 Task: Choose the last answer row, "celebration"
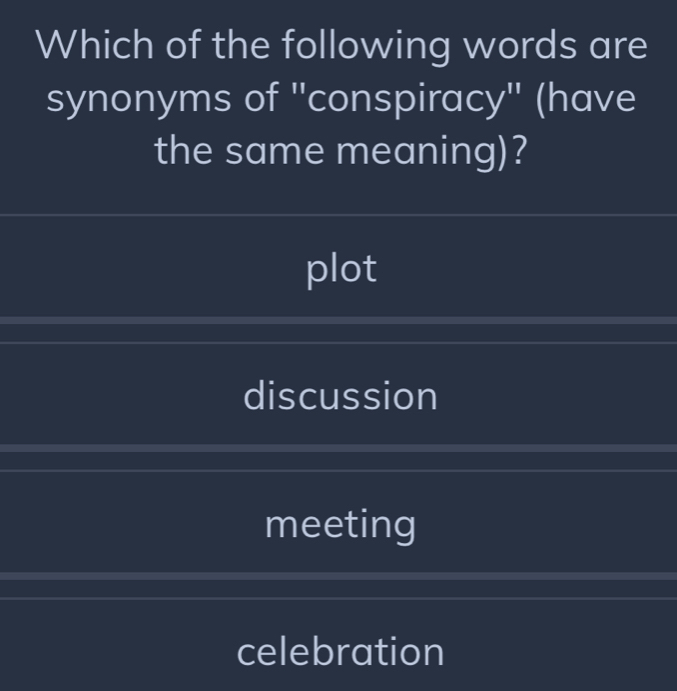click(340, 651)
